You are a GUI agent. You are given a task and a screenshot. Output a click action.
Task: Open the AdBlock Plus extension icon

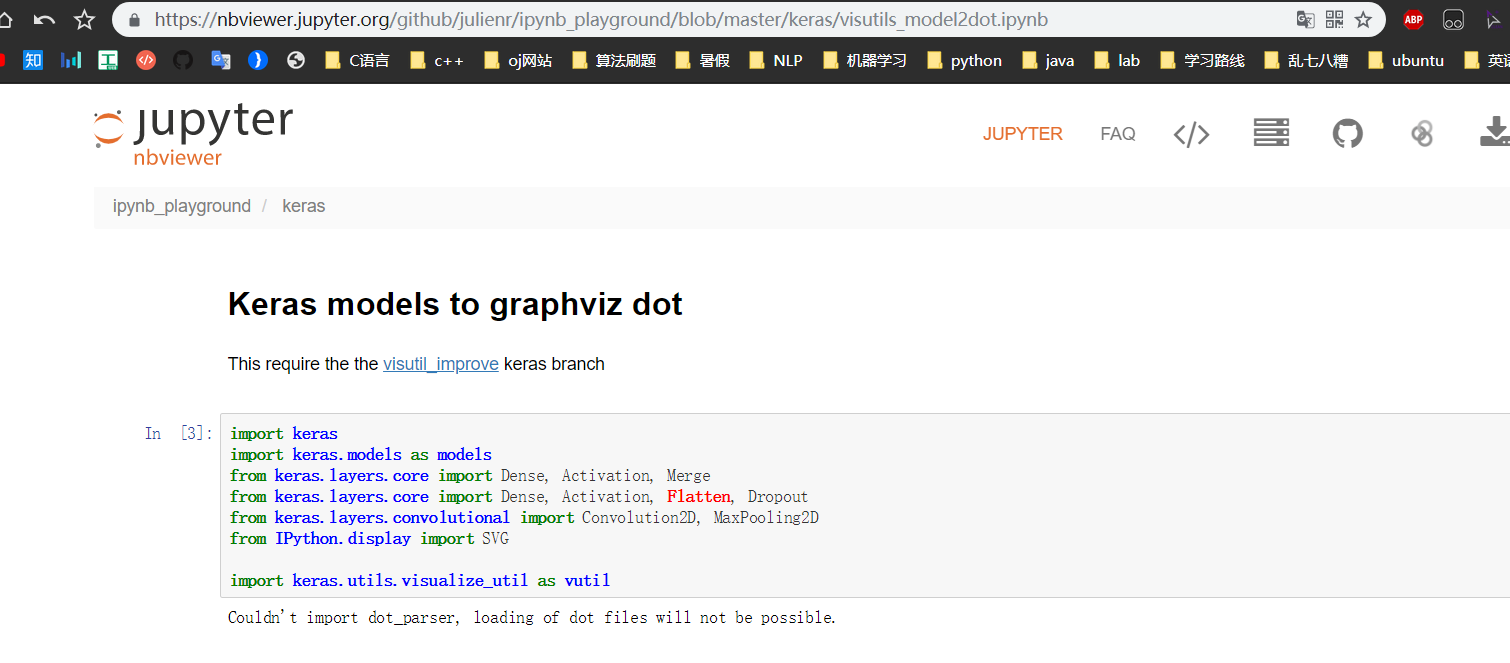pos(1413,19)
